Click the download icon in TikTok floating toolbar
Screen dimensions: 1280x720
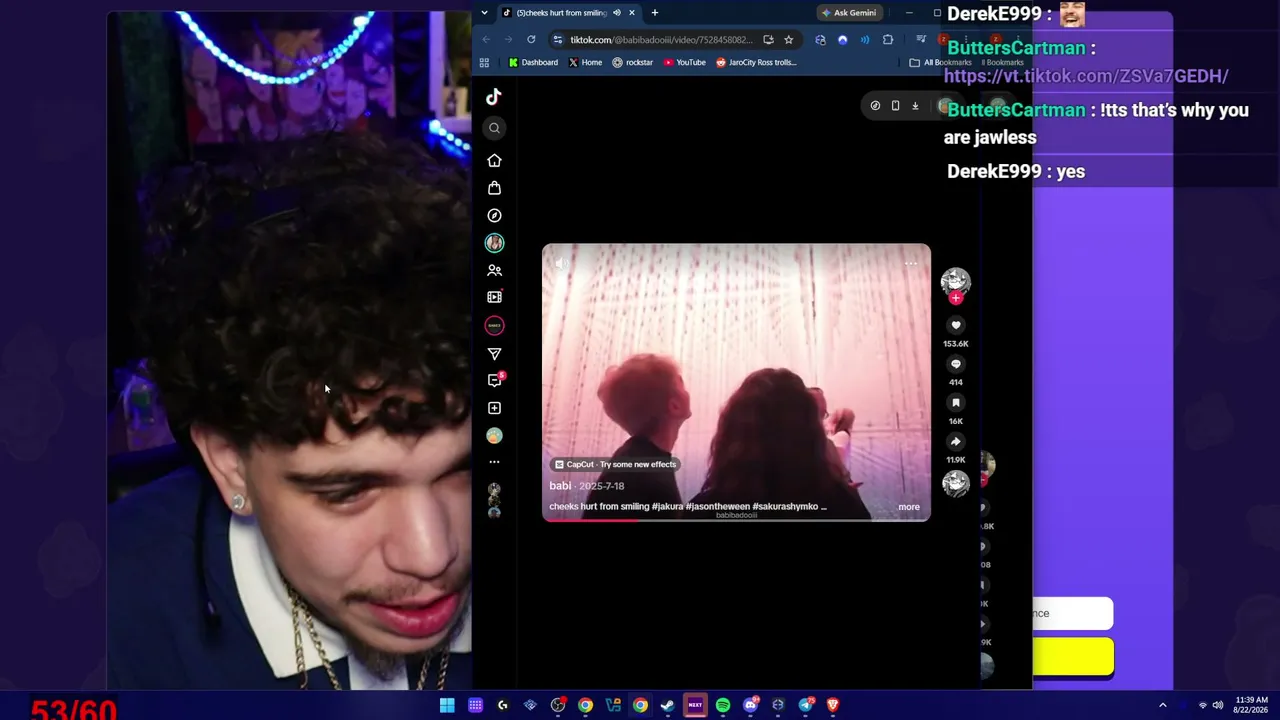[915, 106]
